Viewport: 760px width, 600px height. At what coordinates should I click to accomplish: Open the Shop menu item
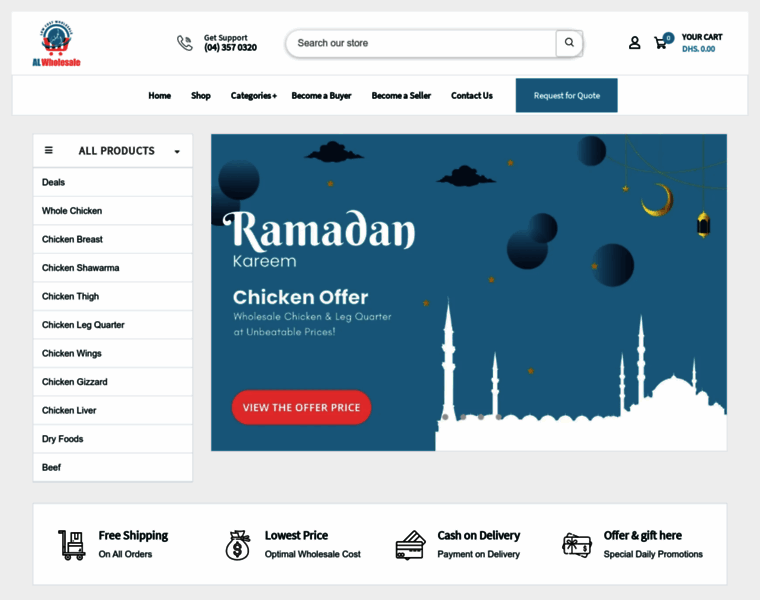coord(201,95)
